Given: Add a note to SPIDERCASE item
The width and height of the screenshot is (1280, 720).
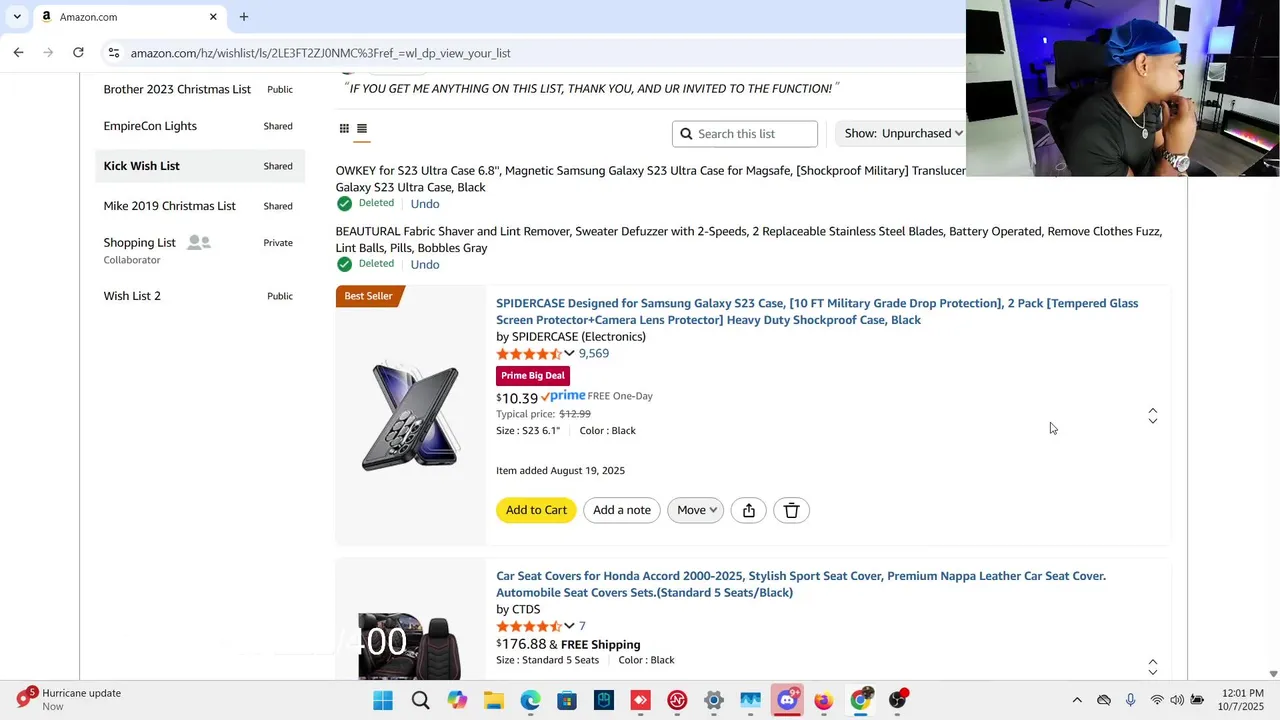Looking at the screenshot, I should coord(622,510).
